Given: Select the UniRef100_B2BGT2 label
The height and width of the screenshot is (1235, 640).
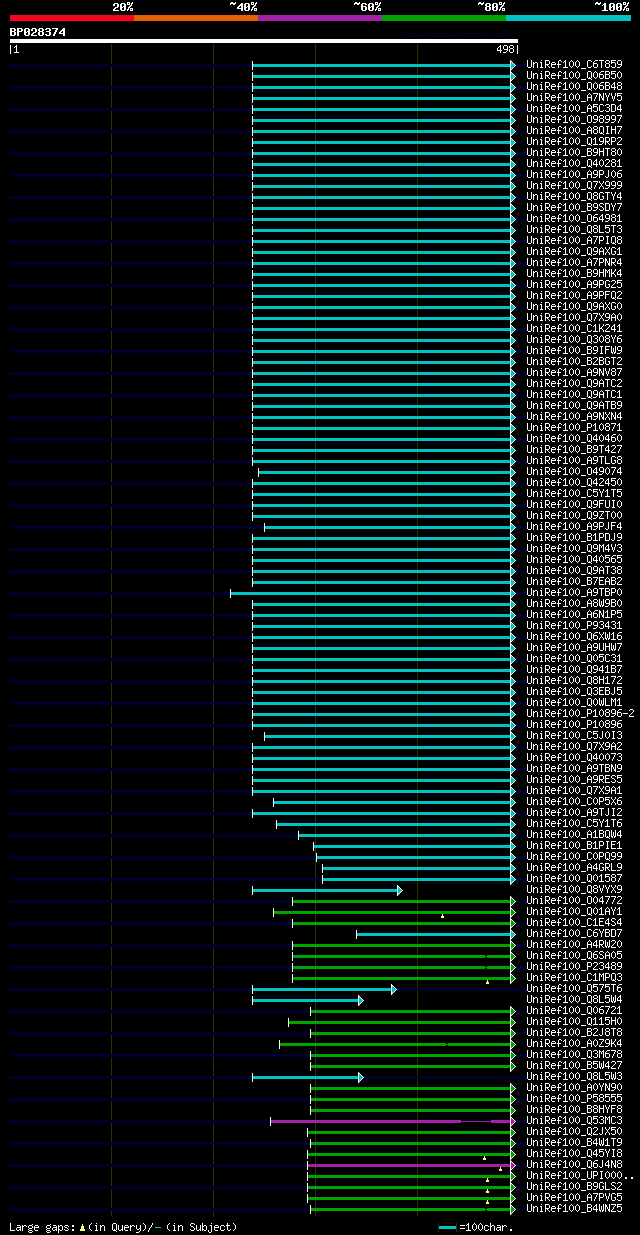Looking at the screenshot, I should click(x=574, y=361).
